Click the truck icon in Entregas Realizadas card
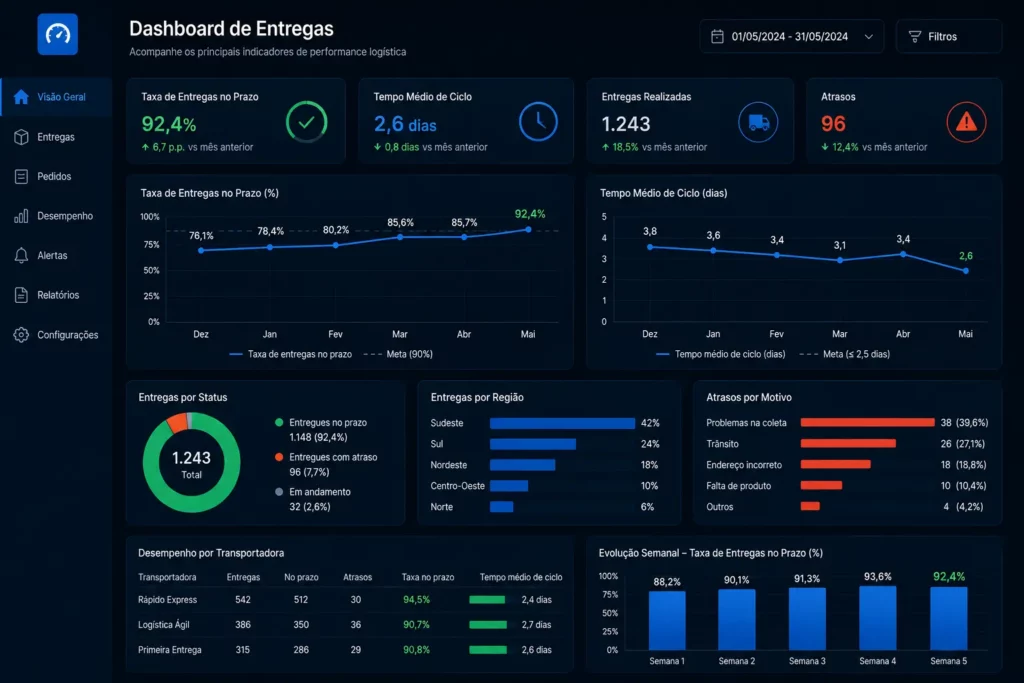This screenshot has height=683, width=1024. (758, 122)
